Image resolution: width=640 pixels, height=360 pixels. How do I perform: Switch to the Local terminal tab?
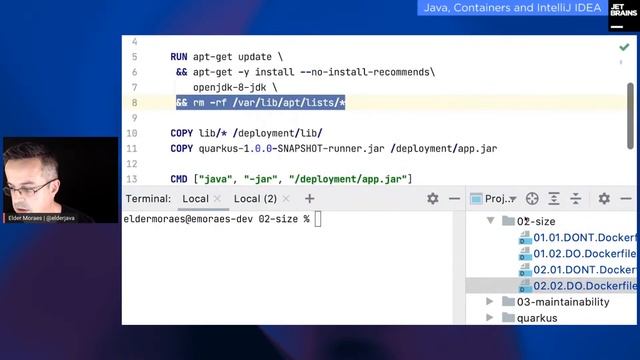195,199
